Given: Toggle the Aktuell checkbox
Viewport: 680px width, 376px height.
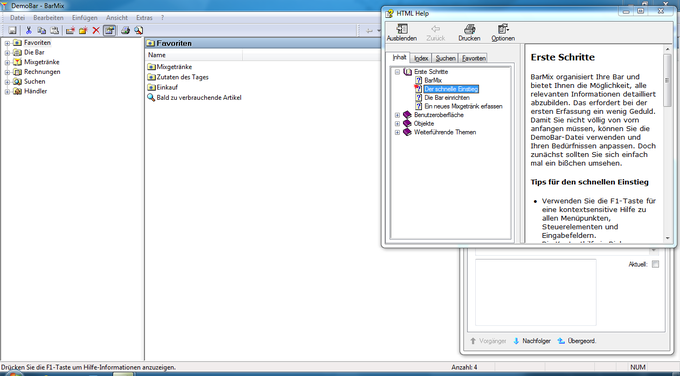Looking at the screenshot, I should point(655,264).
